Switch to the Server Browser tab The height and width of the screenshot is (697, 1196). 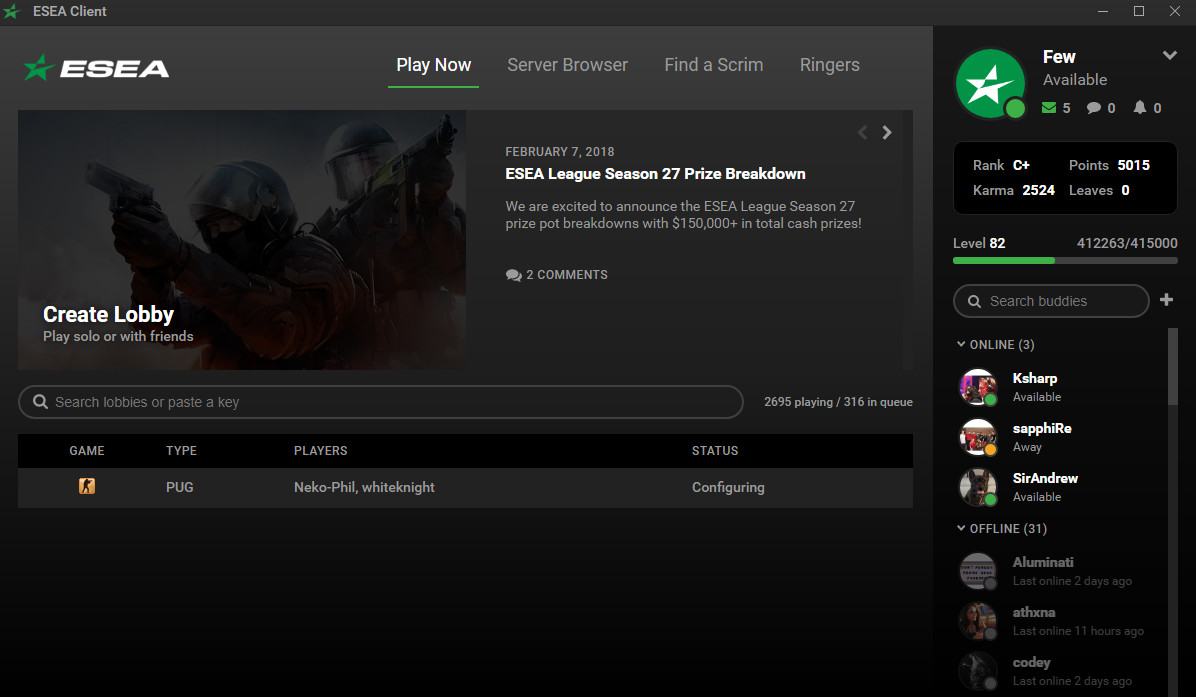point(567,65)
